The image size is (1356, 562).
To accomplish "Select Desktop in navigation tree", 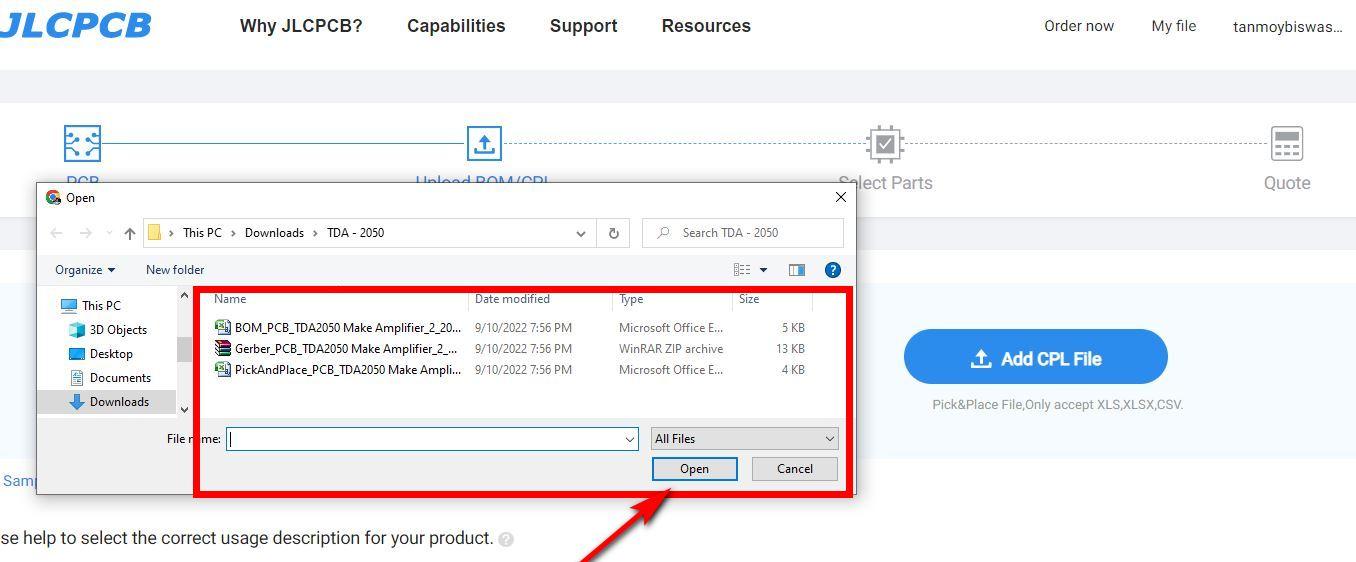I will pyautogui.click(x=111, y=354).
